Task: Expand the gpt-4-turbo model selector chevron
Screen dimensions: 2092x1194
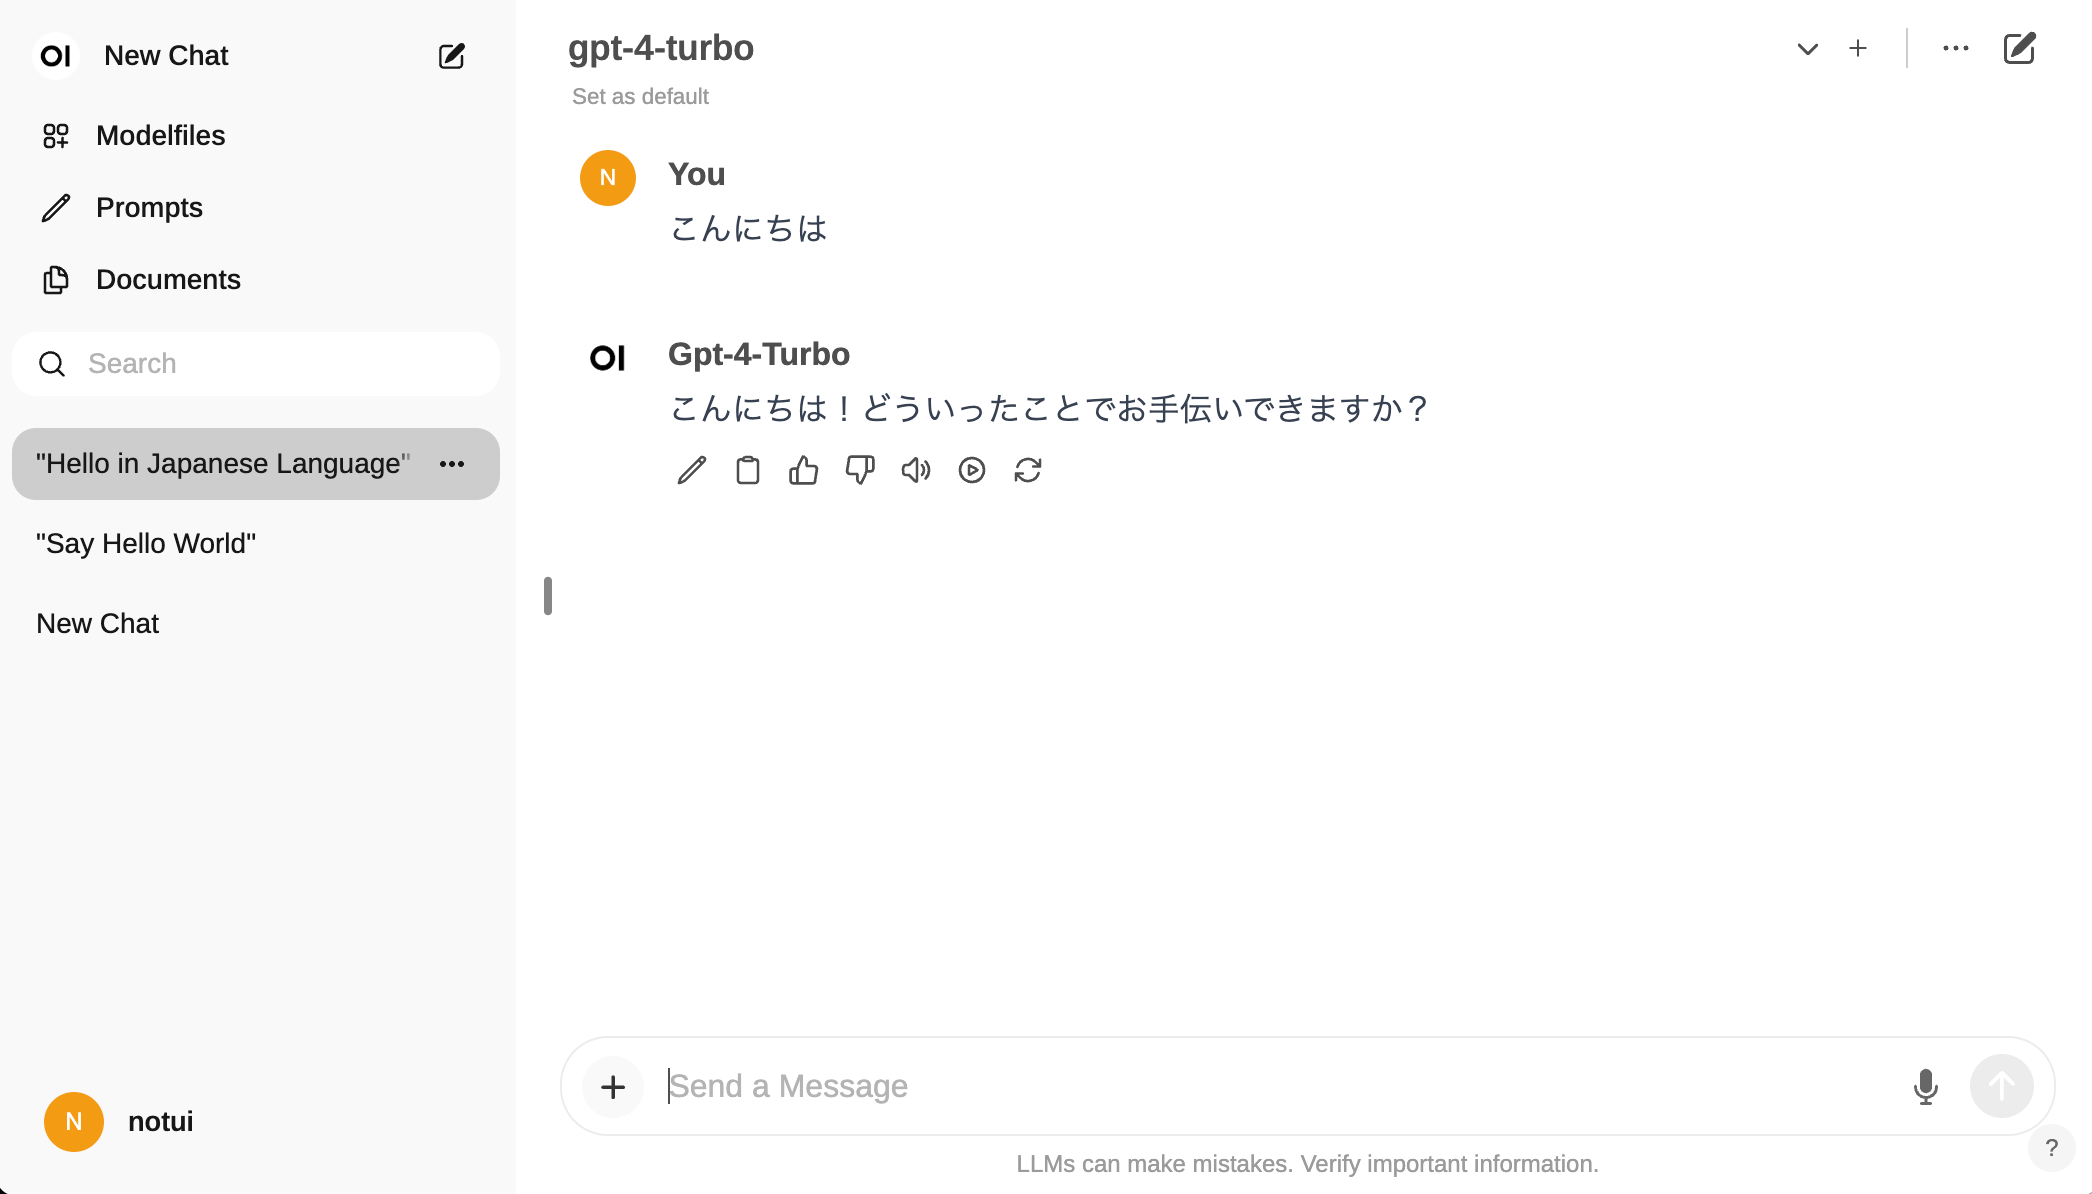Action: [1807, 49]
